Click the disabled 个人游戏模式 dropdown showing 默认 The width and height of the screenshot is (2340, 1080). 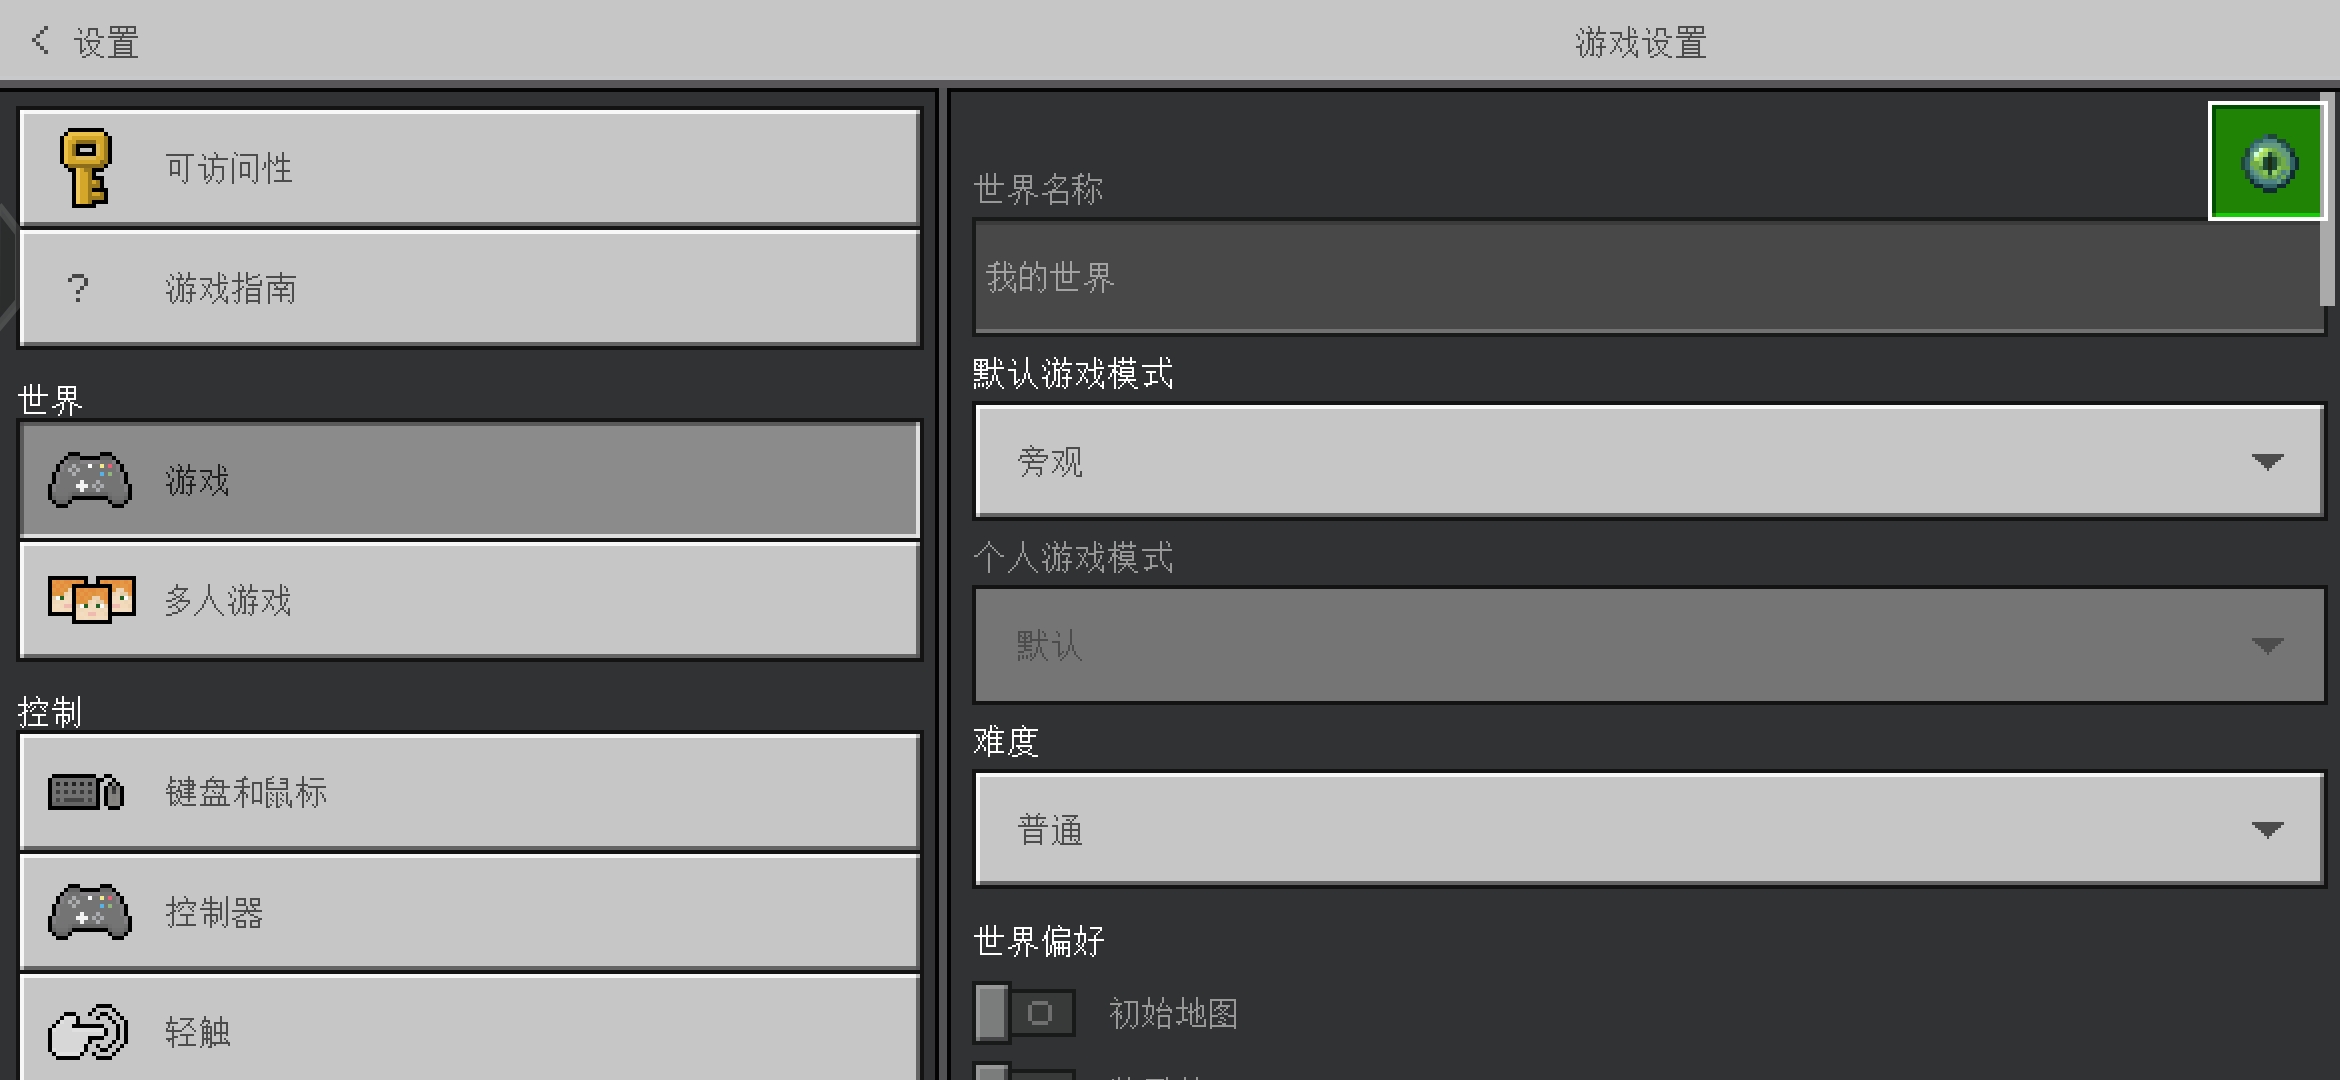click(x=1649, y=645)
